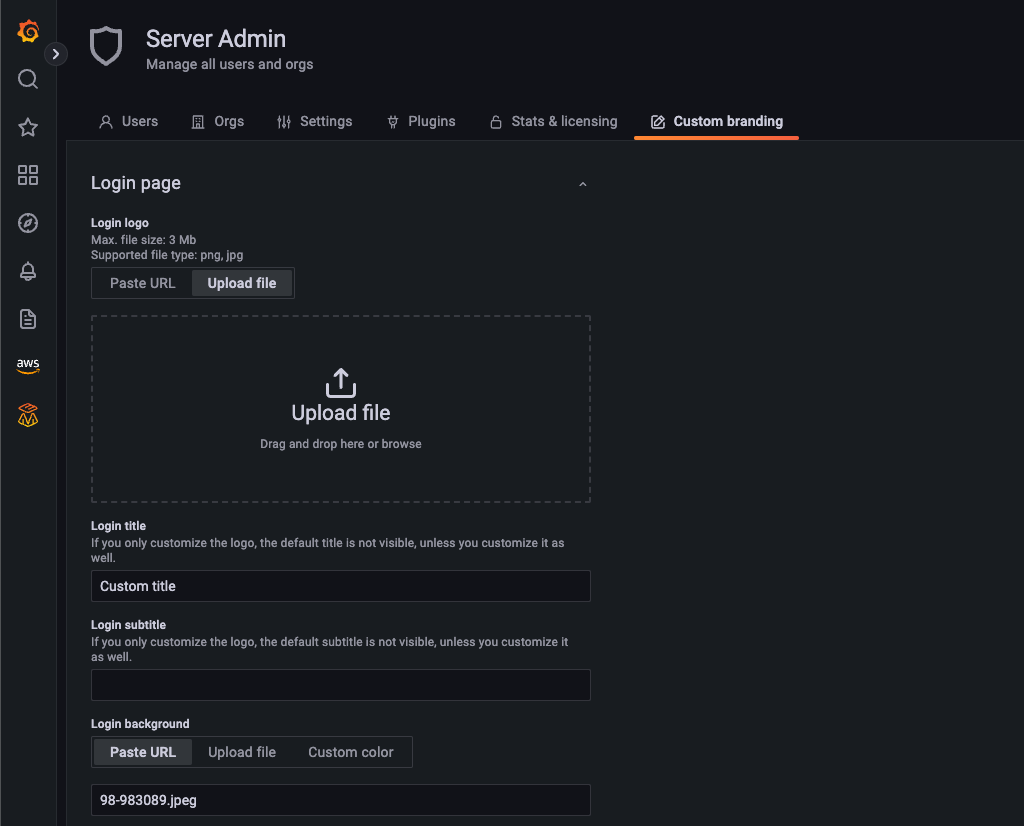
Task: Open the AWS app icon in sidebar
Action: (x=27, y=365)
